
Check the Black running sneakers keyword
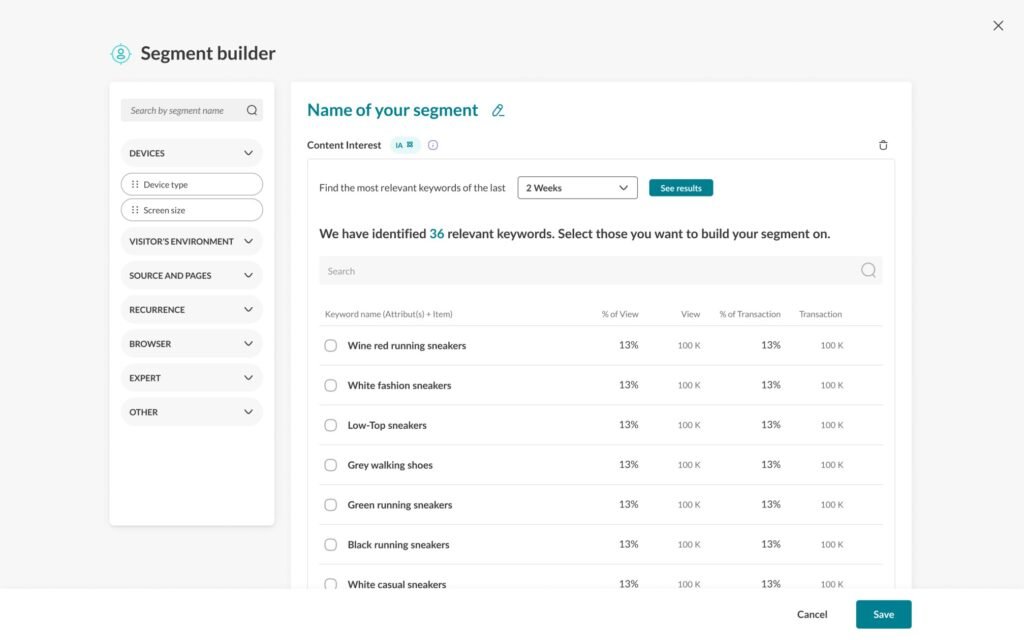pos(330,545)
